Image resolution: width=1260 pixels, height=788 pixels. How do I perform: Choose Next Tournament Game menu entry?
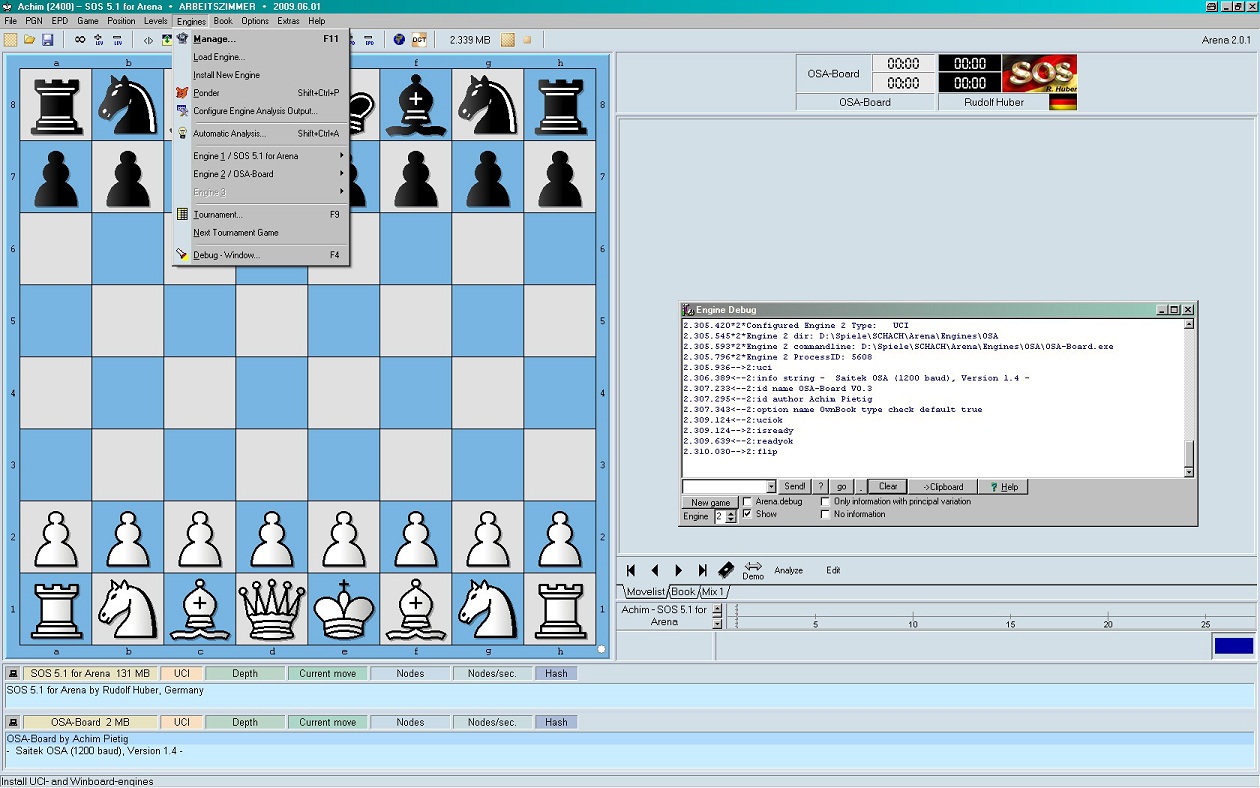pyautogui.click(x=260, y=232)
